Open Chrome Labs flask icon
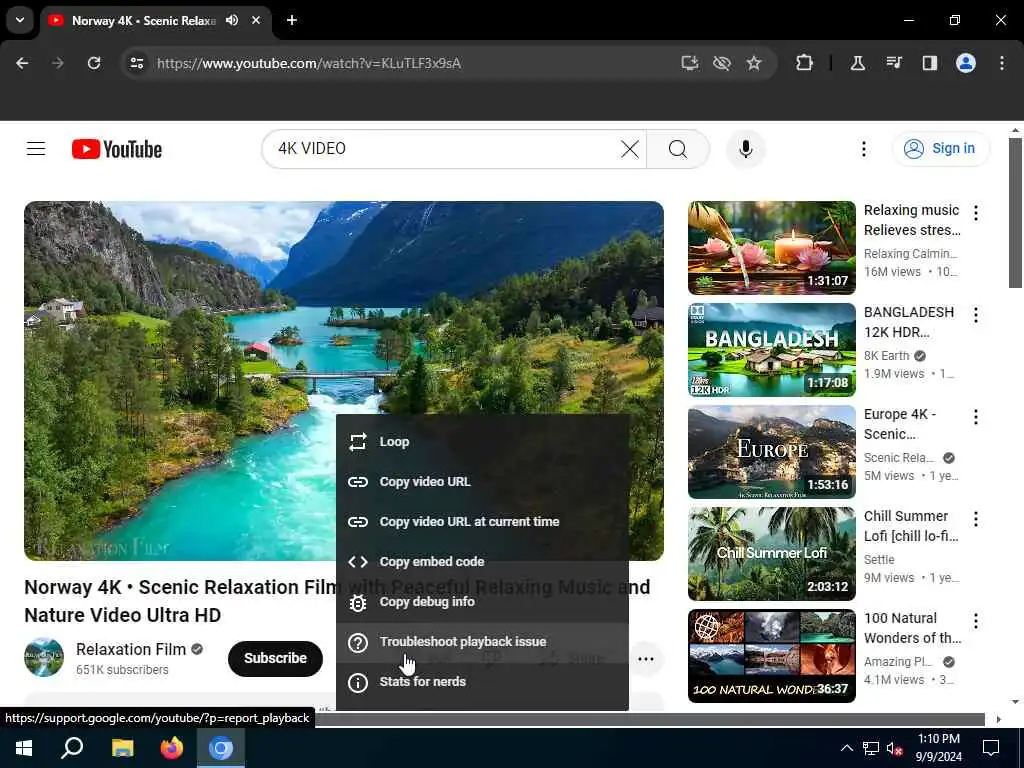The width and height of the screenshot is (1024, 768). [857, 63]
